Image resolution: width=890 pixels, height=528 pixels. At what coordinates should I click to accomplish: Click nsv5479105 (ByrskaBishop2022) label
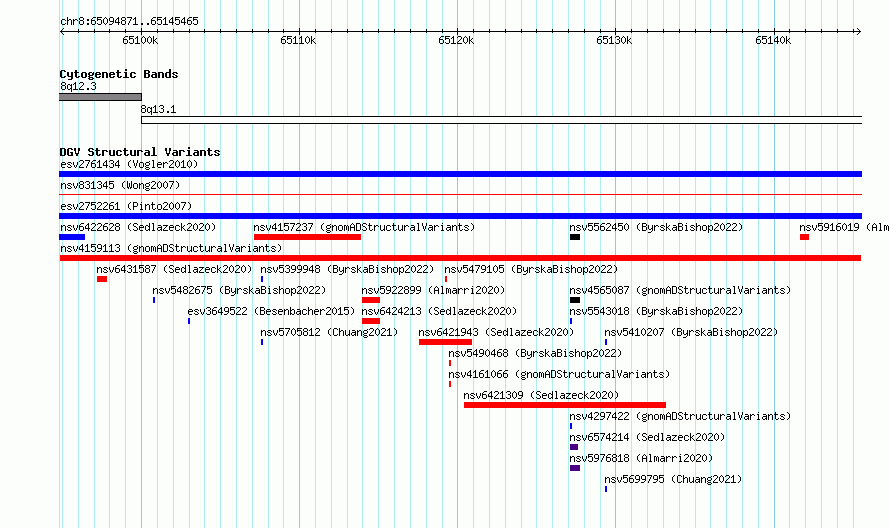click(531, 269)
